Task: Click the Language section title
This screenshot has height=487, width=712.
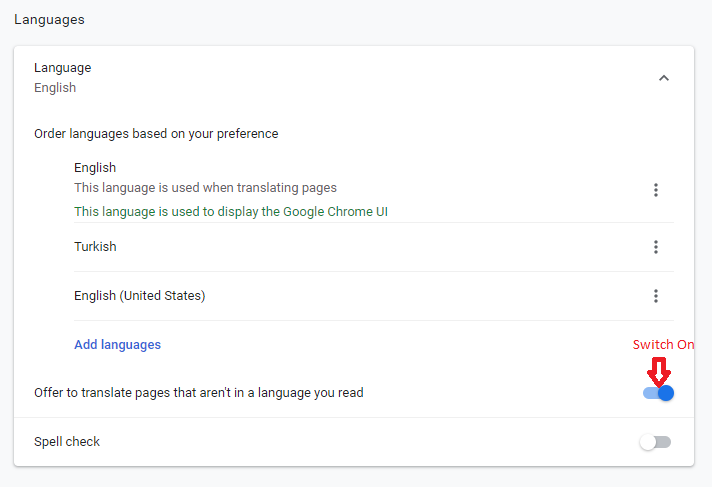Action: [63, 68]
